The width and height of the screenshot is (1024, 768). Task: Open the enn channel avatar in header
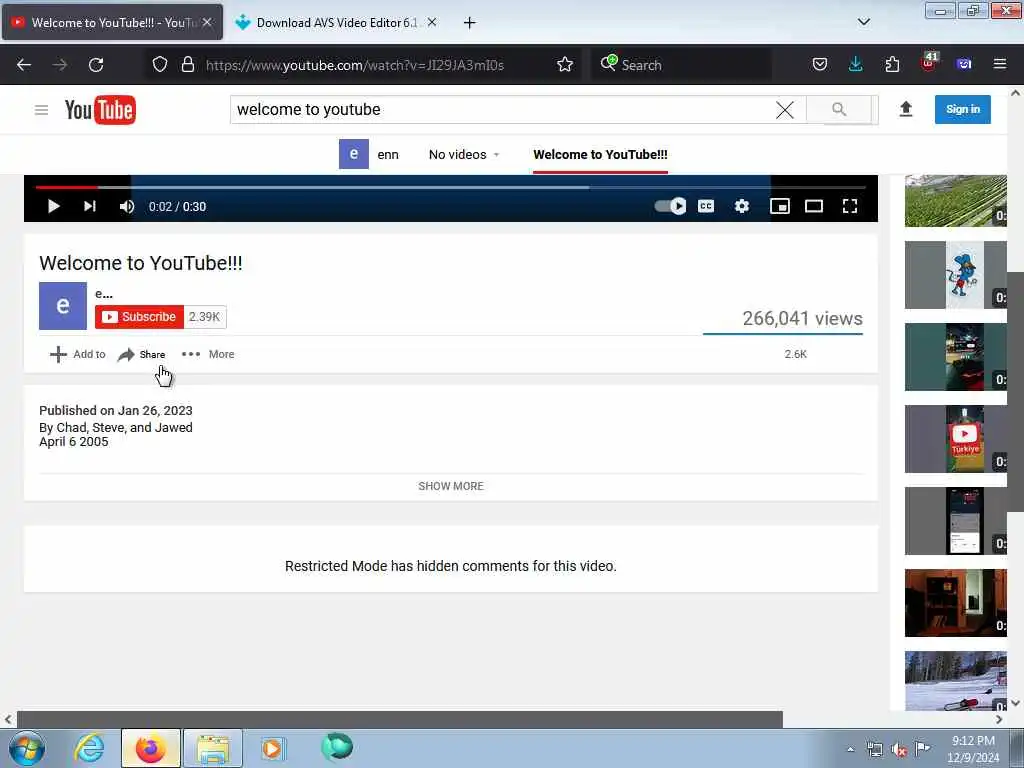tap(354, 154)
